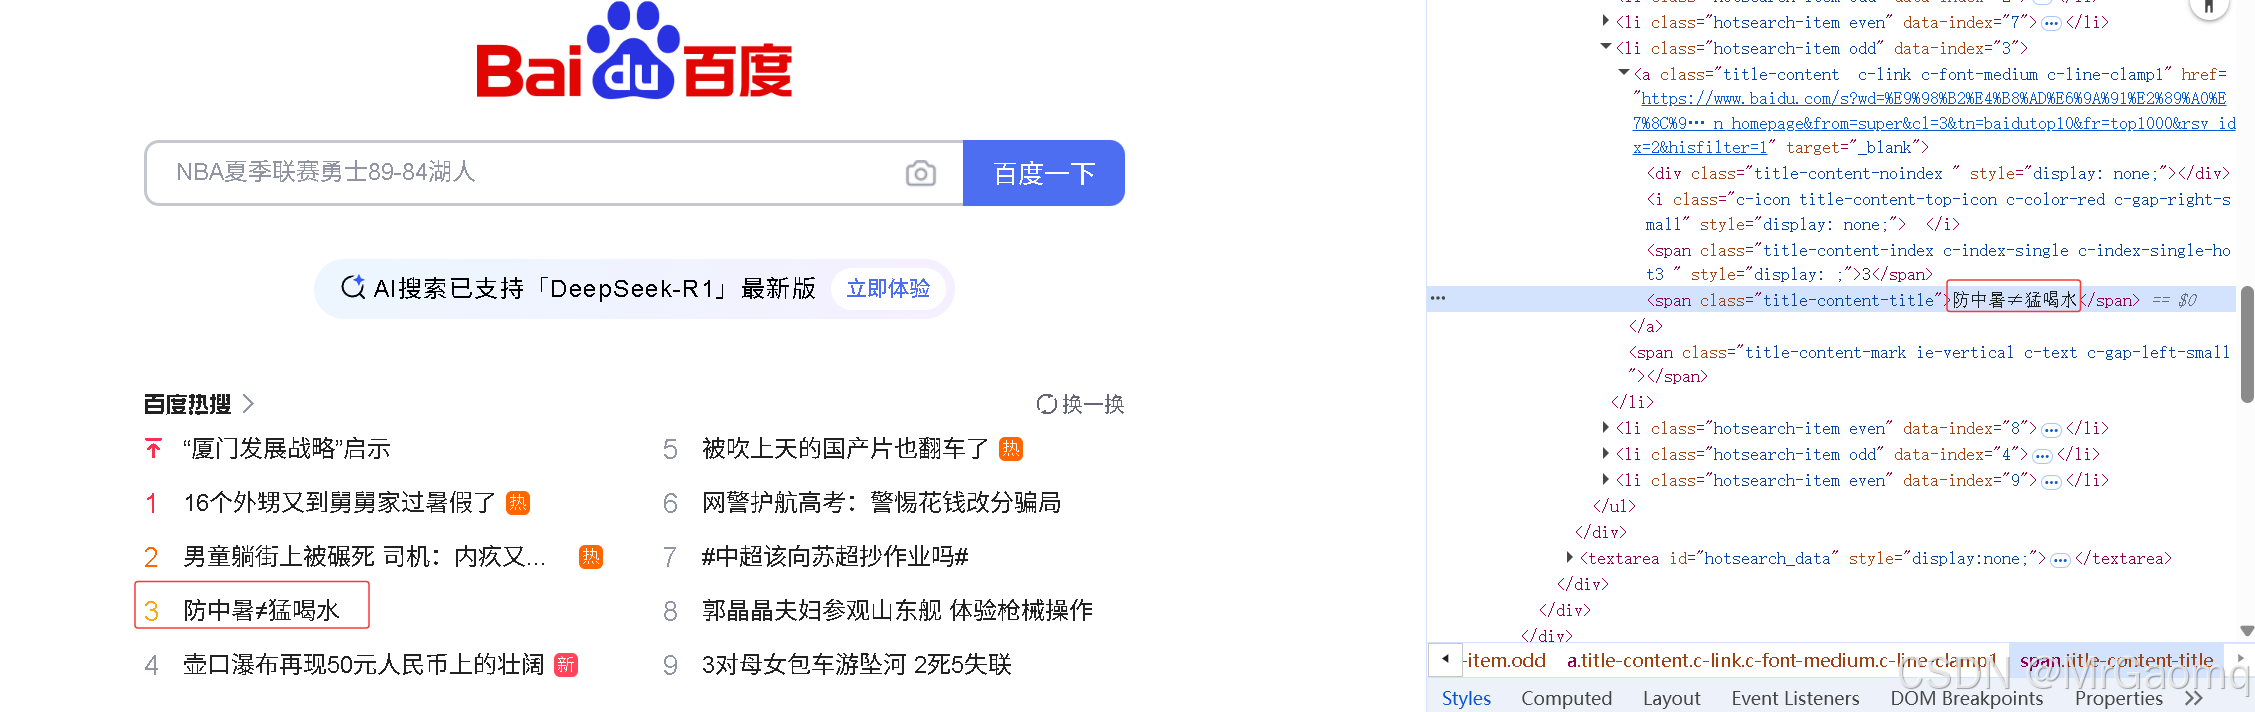Click breadcrumb a.title-content.c-link
This screenshot has width=2255, height=712.
pos(1782,660)
